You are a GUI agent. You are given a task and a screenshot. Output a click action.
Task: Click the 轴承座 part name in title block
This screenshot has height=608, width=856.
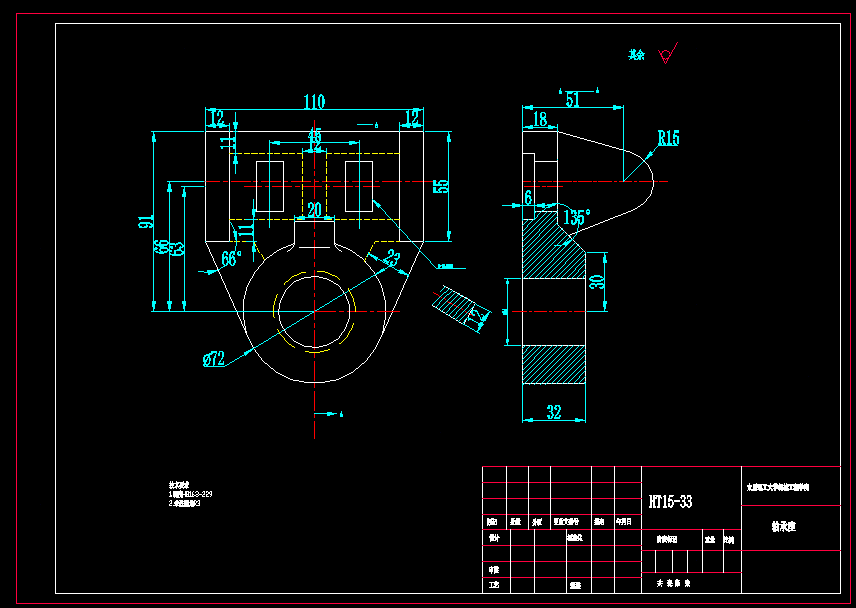click(x=783, y=526)
